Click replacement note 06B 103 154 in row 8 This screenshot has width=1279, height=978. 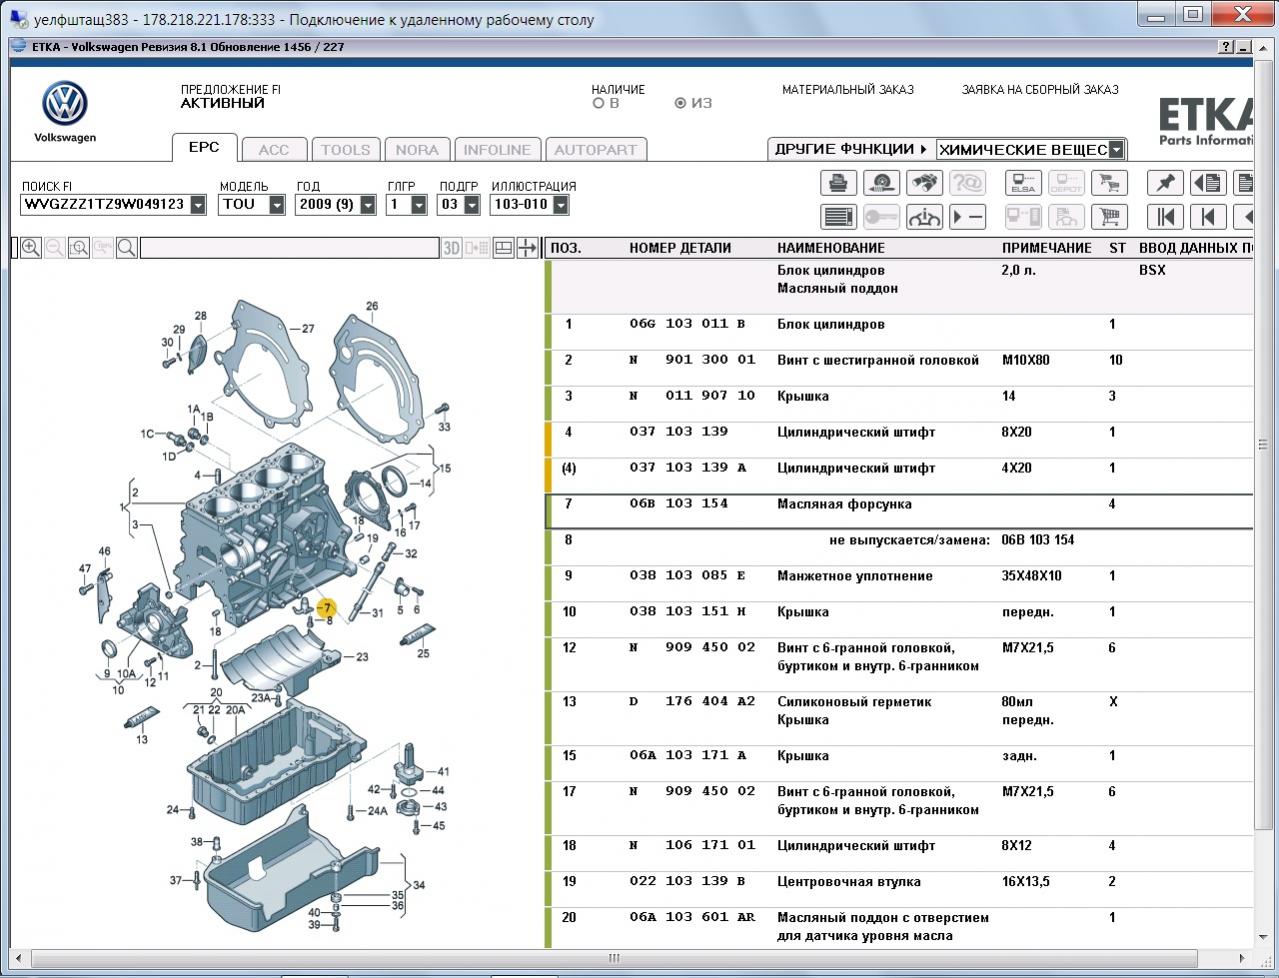(x=1038, y=540)
